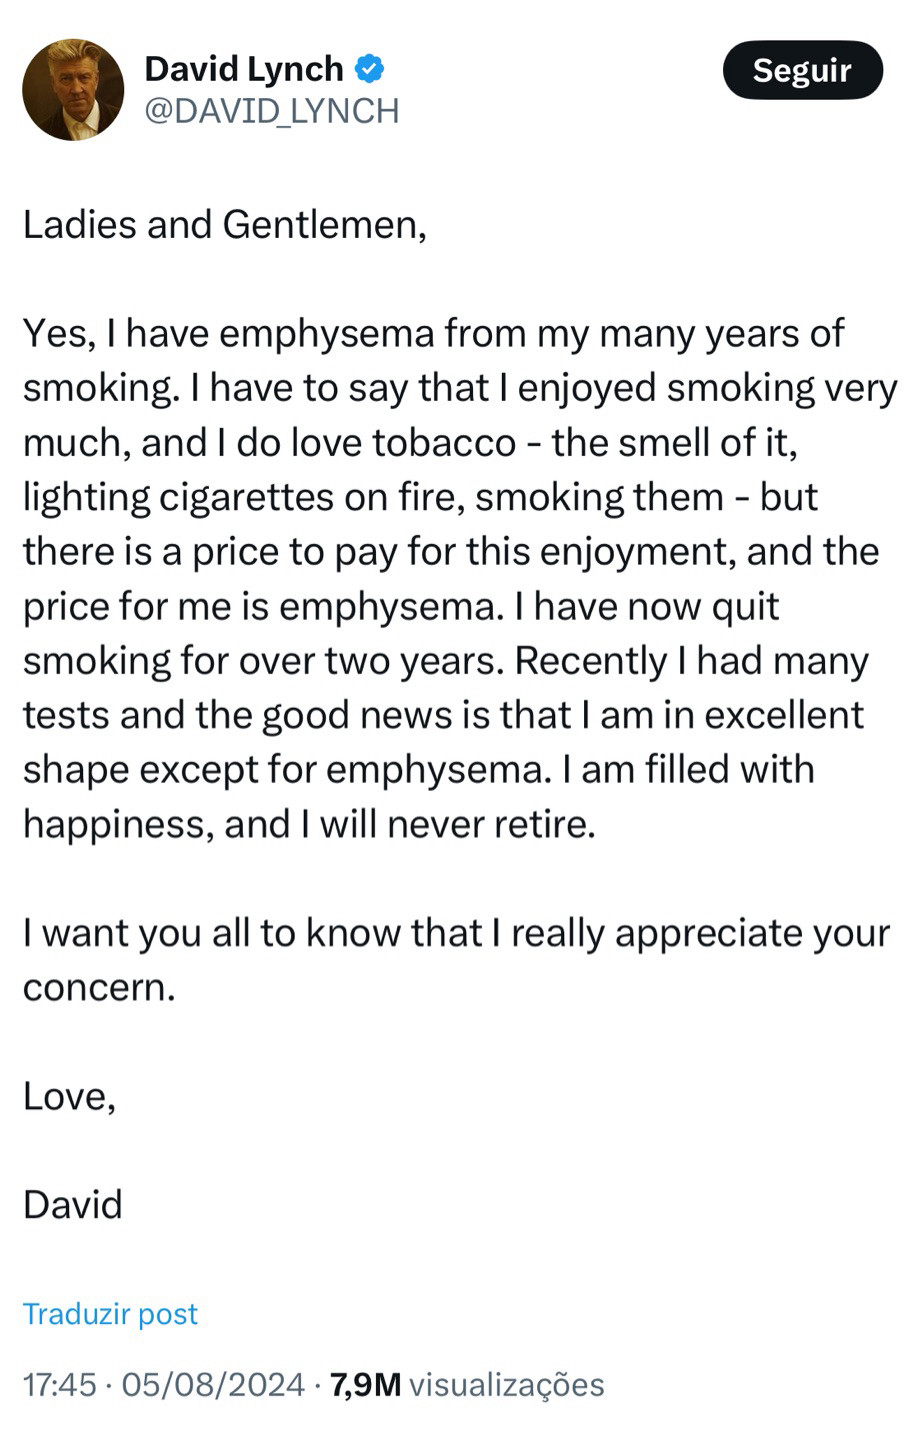Screen dimensions: 923x1432
Task: Visit the @DAVID_LYNCH handle
Action: pos(272,111)
